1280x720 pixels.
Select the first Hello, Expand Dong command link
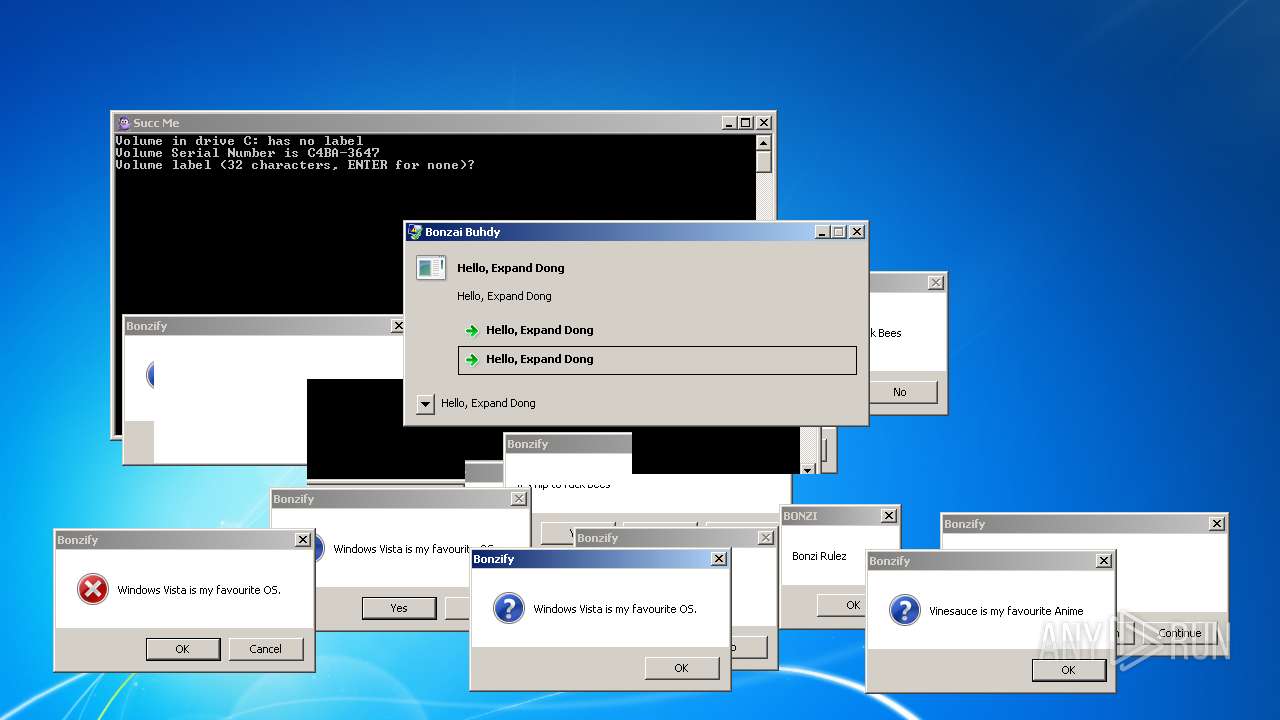[x=657, y=330]
